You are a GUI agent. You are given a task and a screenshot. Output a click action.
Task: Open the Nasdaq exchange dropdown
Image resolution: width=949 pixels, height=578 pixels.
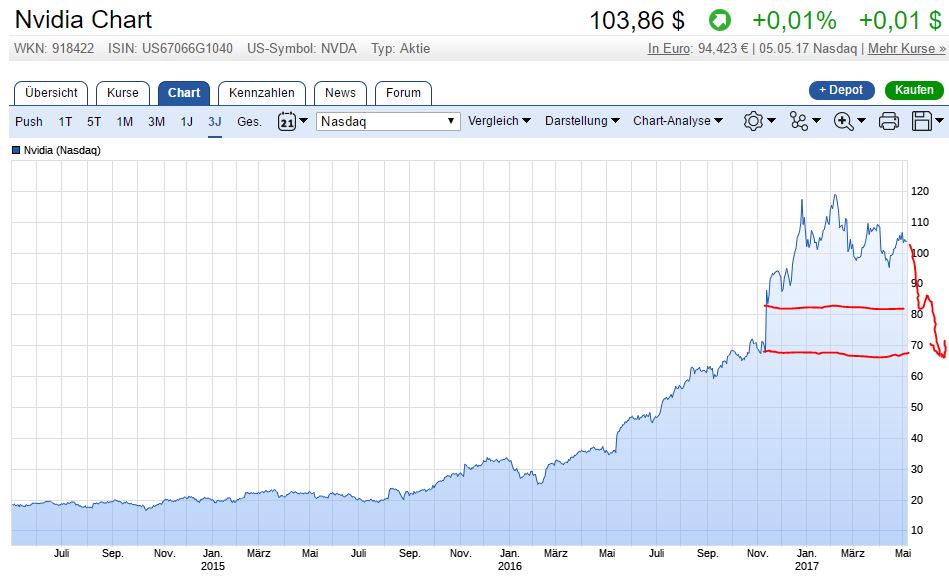[387, 121]
